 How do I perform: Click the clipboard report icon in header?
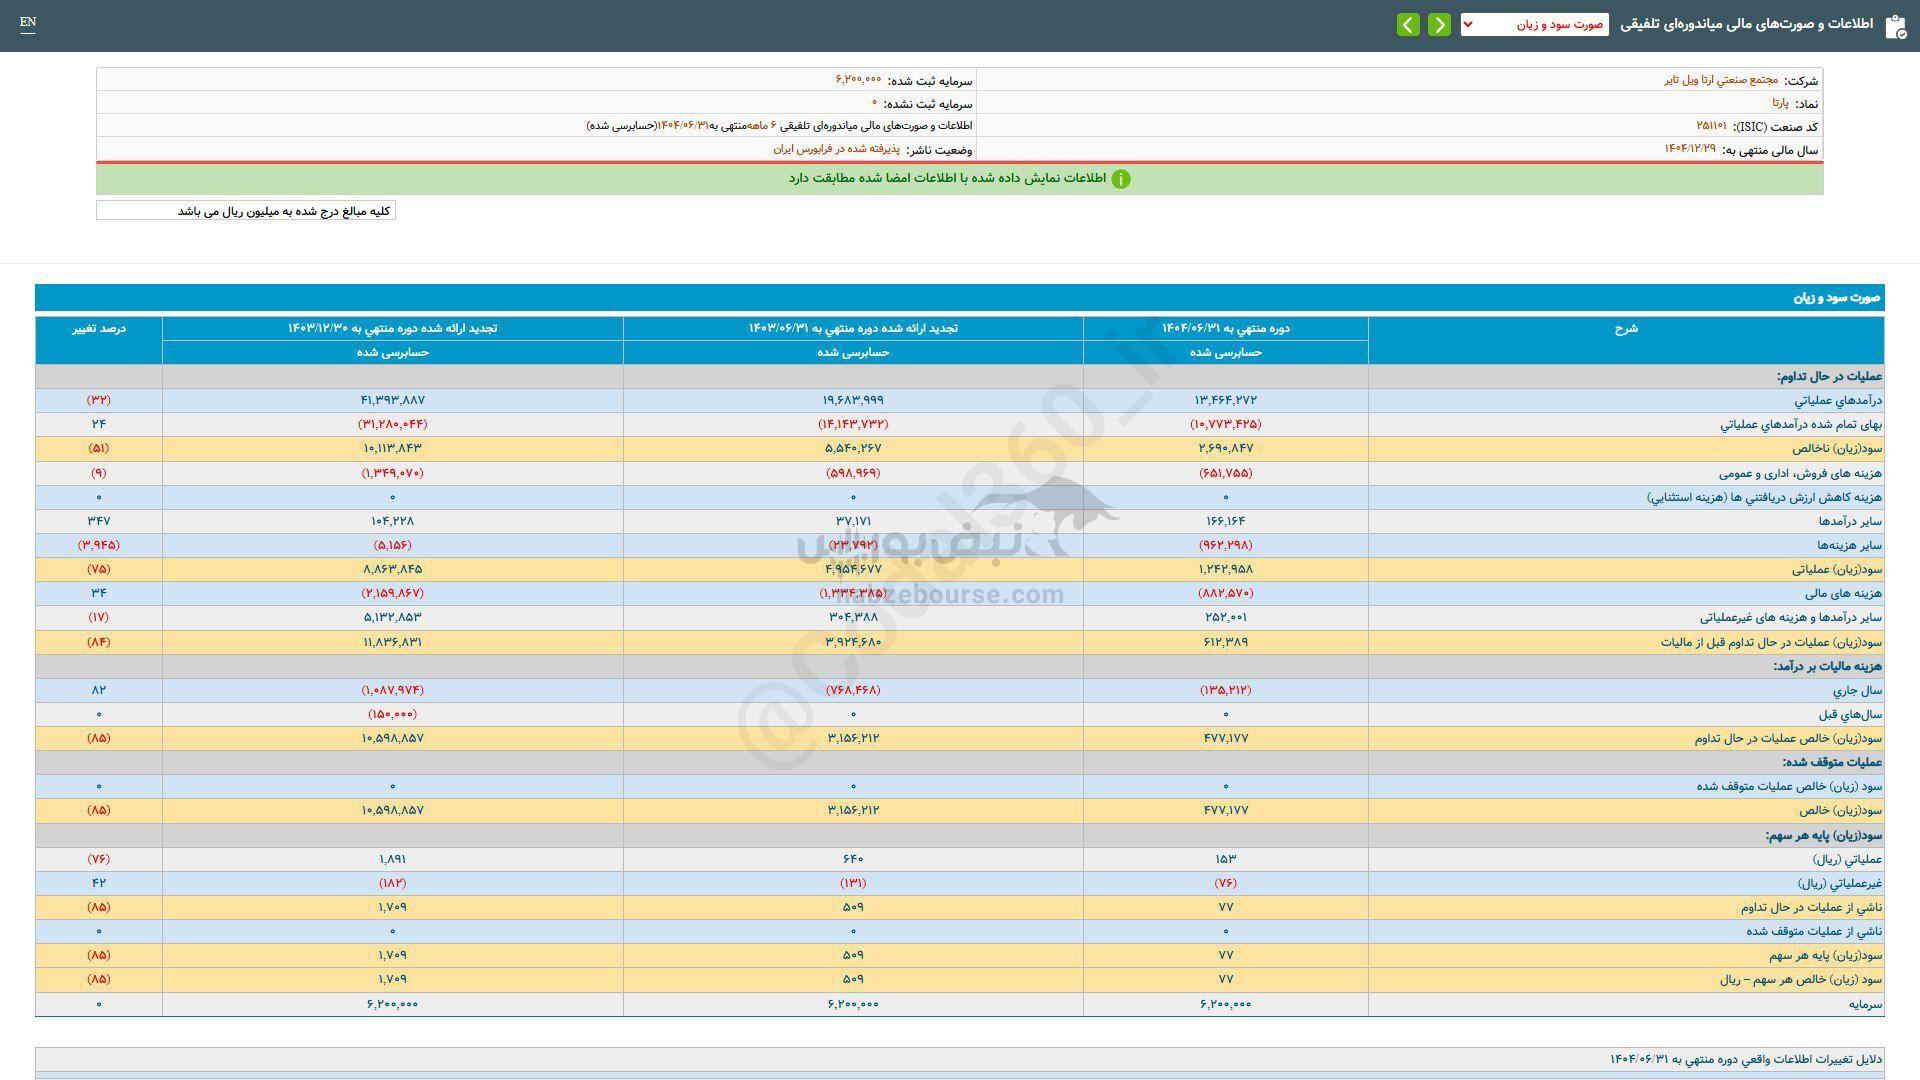(1895, 26)
